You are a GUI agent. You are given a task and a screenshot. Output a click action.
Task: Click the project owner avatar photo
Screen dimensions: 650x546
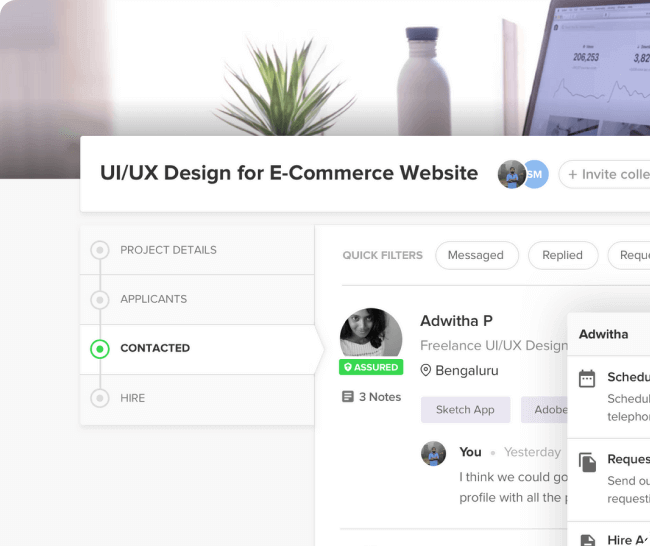point(512,175)
